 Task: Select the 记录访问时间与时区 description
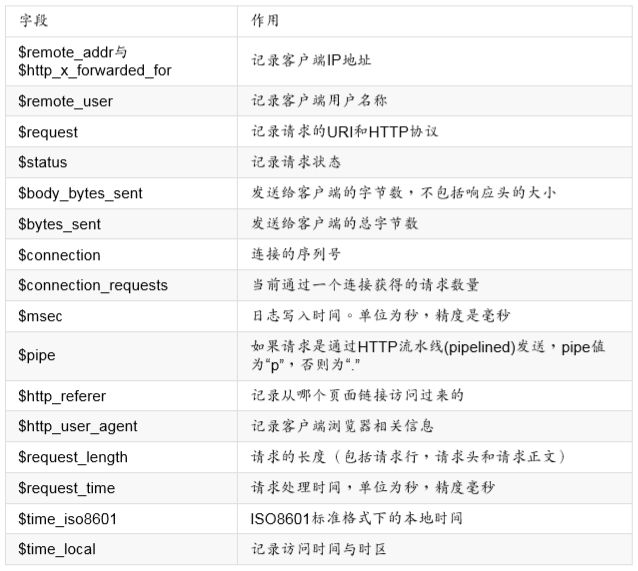coord(318,549)
